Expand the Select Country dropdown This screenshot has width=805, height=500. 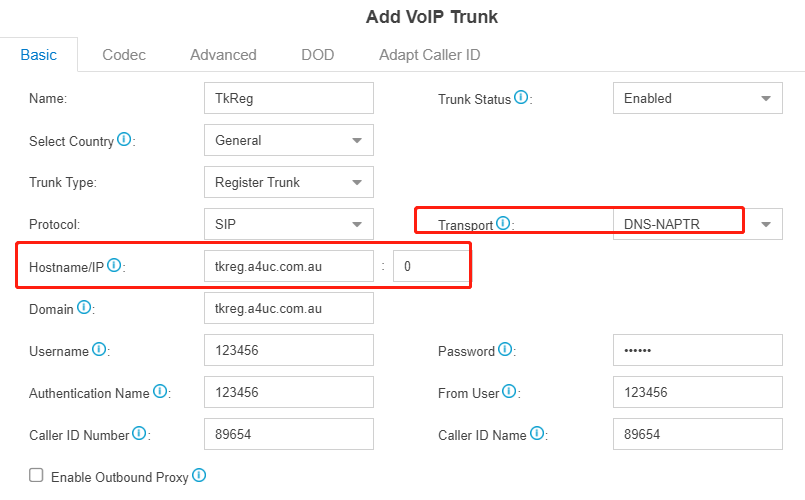[x=289, y=140]
